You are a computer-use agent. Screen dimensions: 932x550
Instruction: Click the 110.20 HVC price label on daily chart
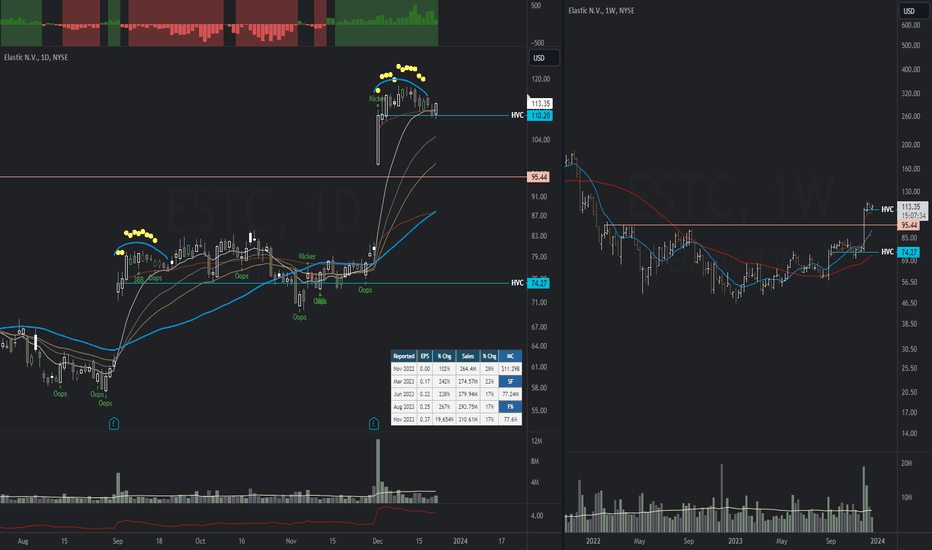click(x=540, y=115)
